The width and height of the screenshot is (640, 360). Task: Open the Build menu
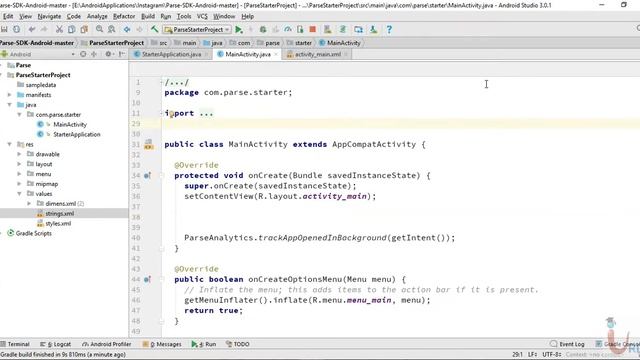tap(148, 16)
